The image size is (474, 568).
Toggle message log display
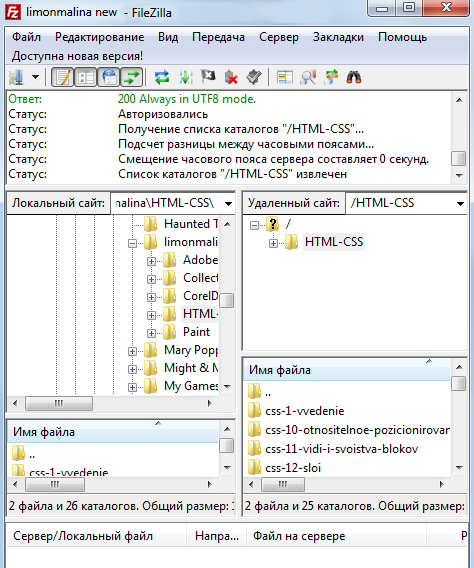63,77
